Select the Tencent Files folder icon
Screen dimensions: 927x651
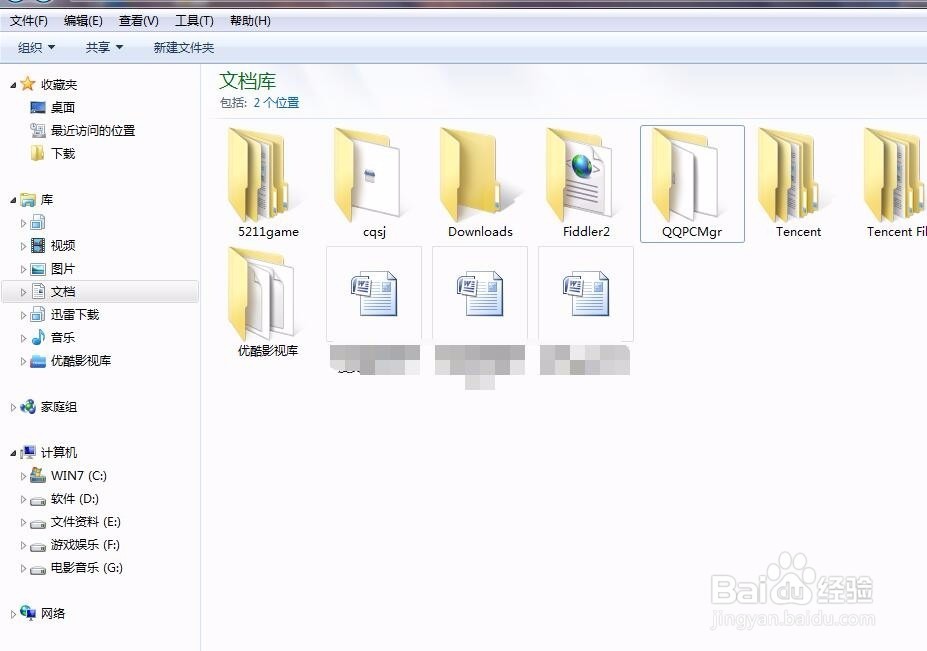point(895,174)
